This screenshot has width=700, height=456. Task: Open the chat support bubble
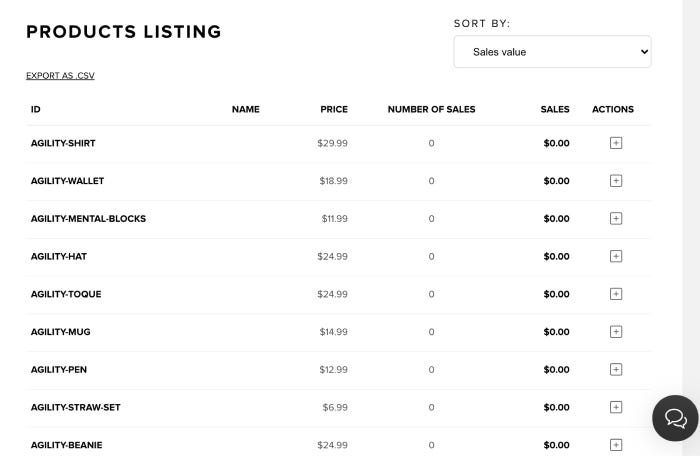click(675, 418)
